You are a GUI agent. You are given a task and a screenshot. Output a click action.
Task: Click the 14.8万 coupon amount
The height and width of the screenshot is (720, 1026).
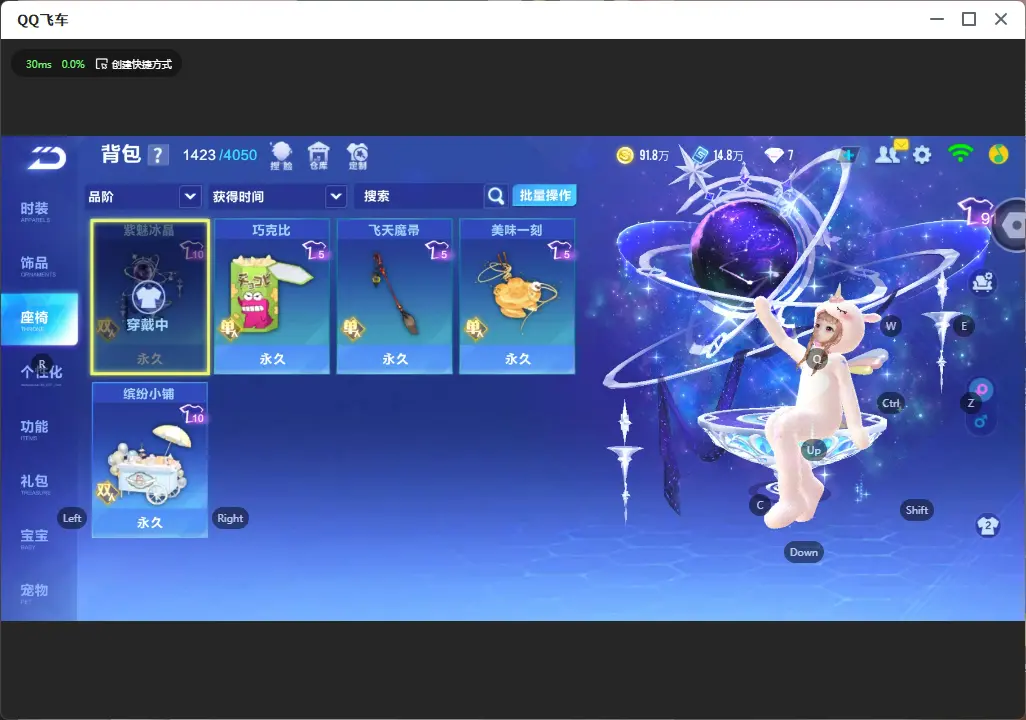click(728, 155)
